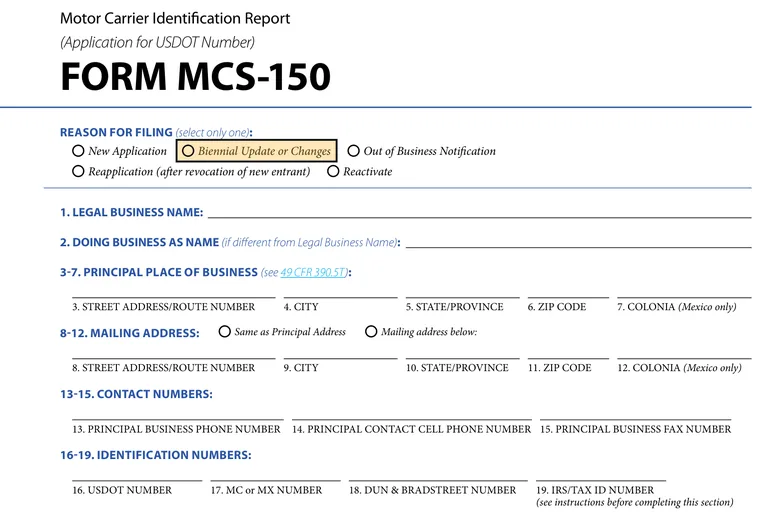
Task: Click field 3 principal street address line
Action: point(174,291)
